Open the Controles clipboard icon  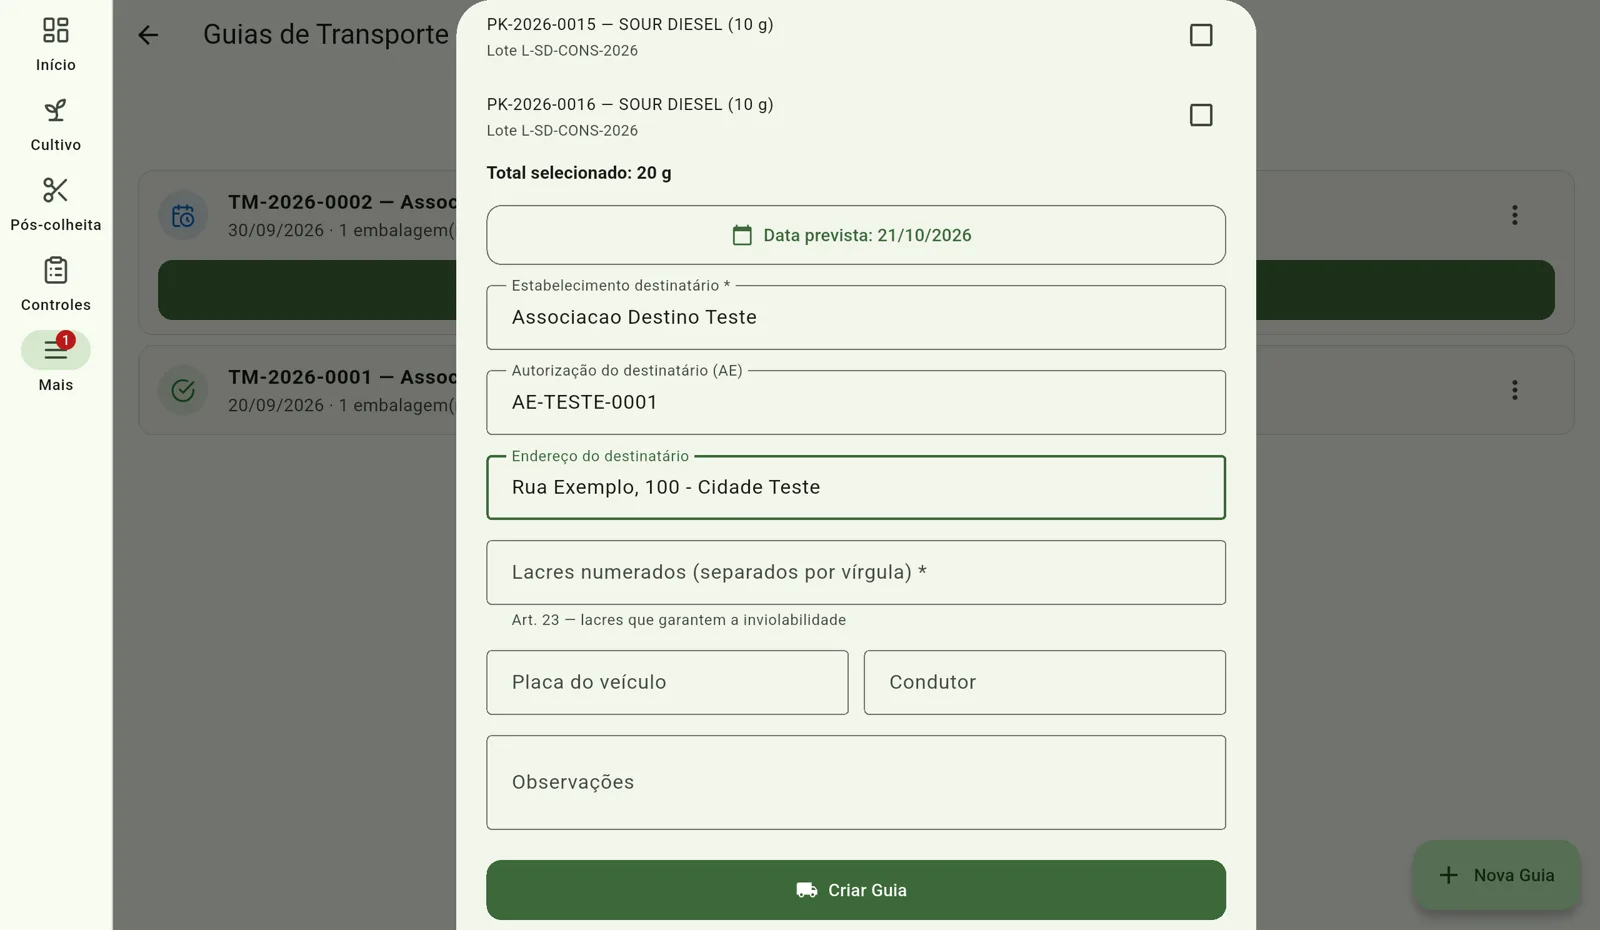pos(56,270)
